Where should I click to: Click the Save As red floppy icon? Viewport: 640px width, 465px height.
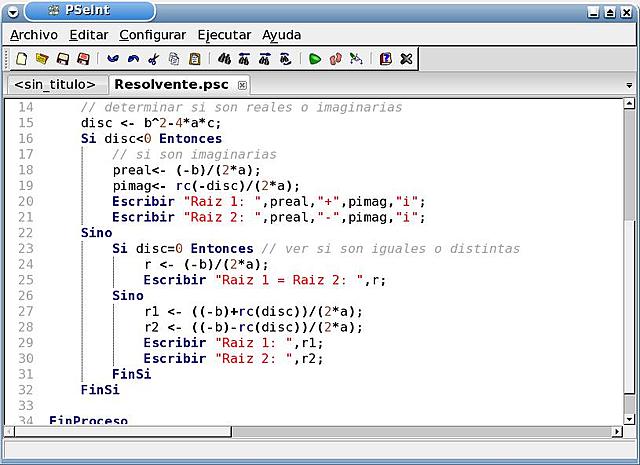pos(83,59)
